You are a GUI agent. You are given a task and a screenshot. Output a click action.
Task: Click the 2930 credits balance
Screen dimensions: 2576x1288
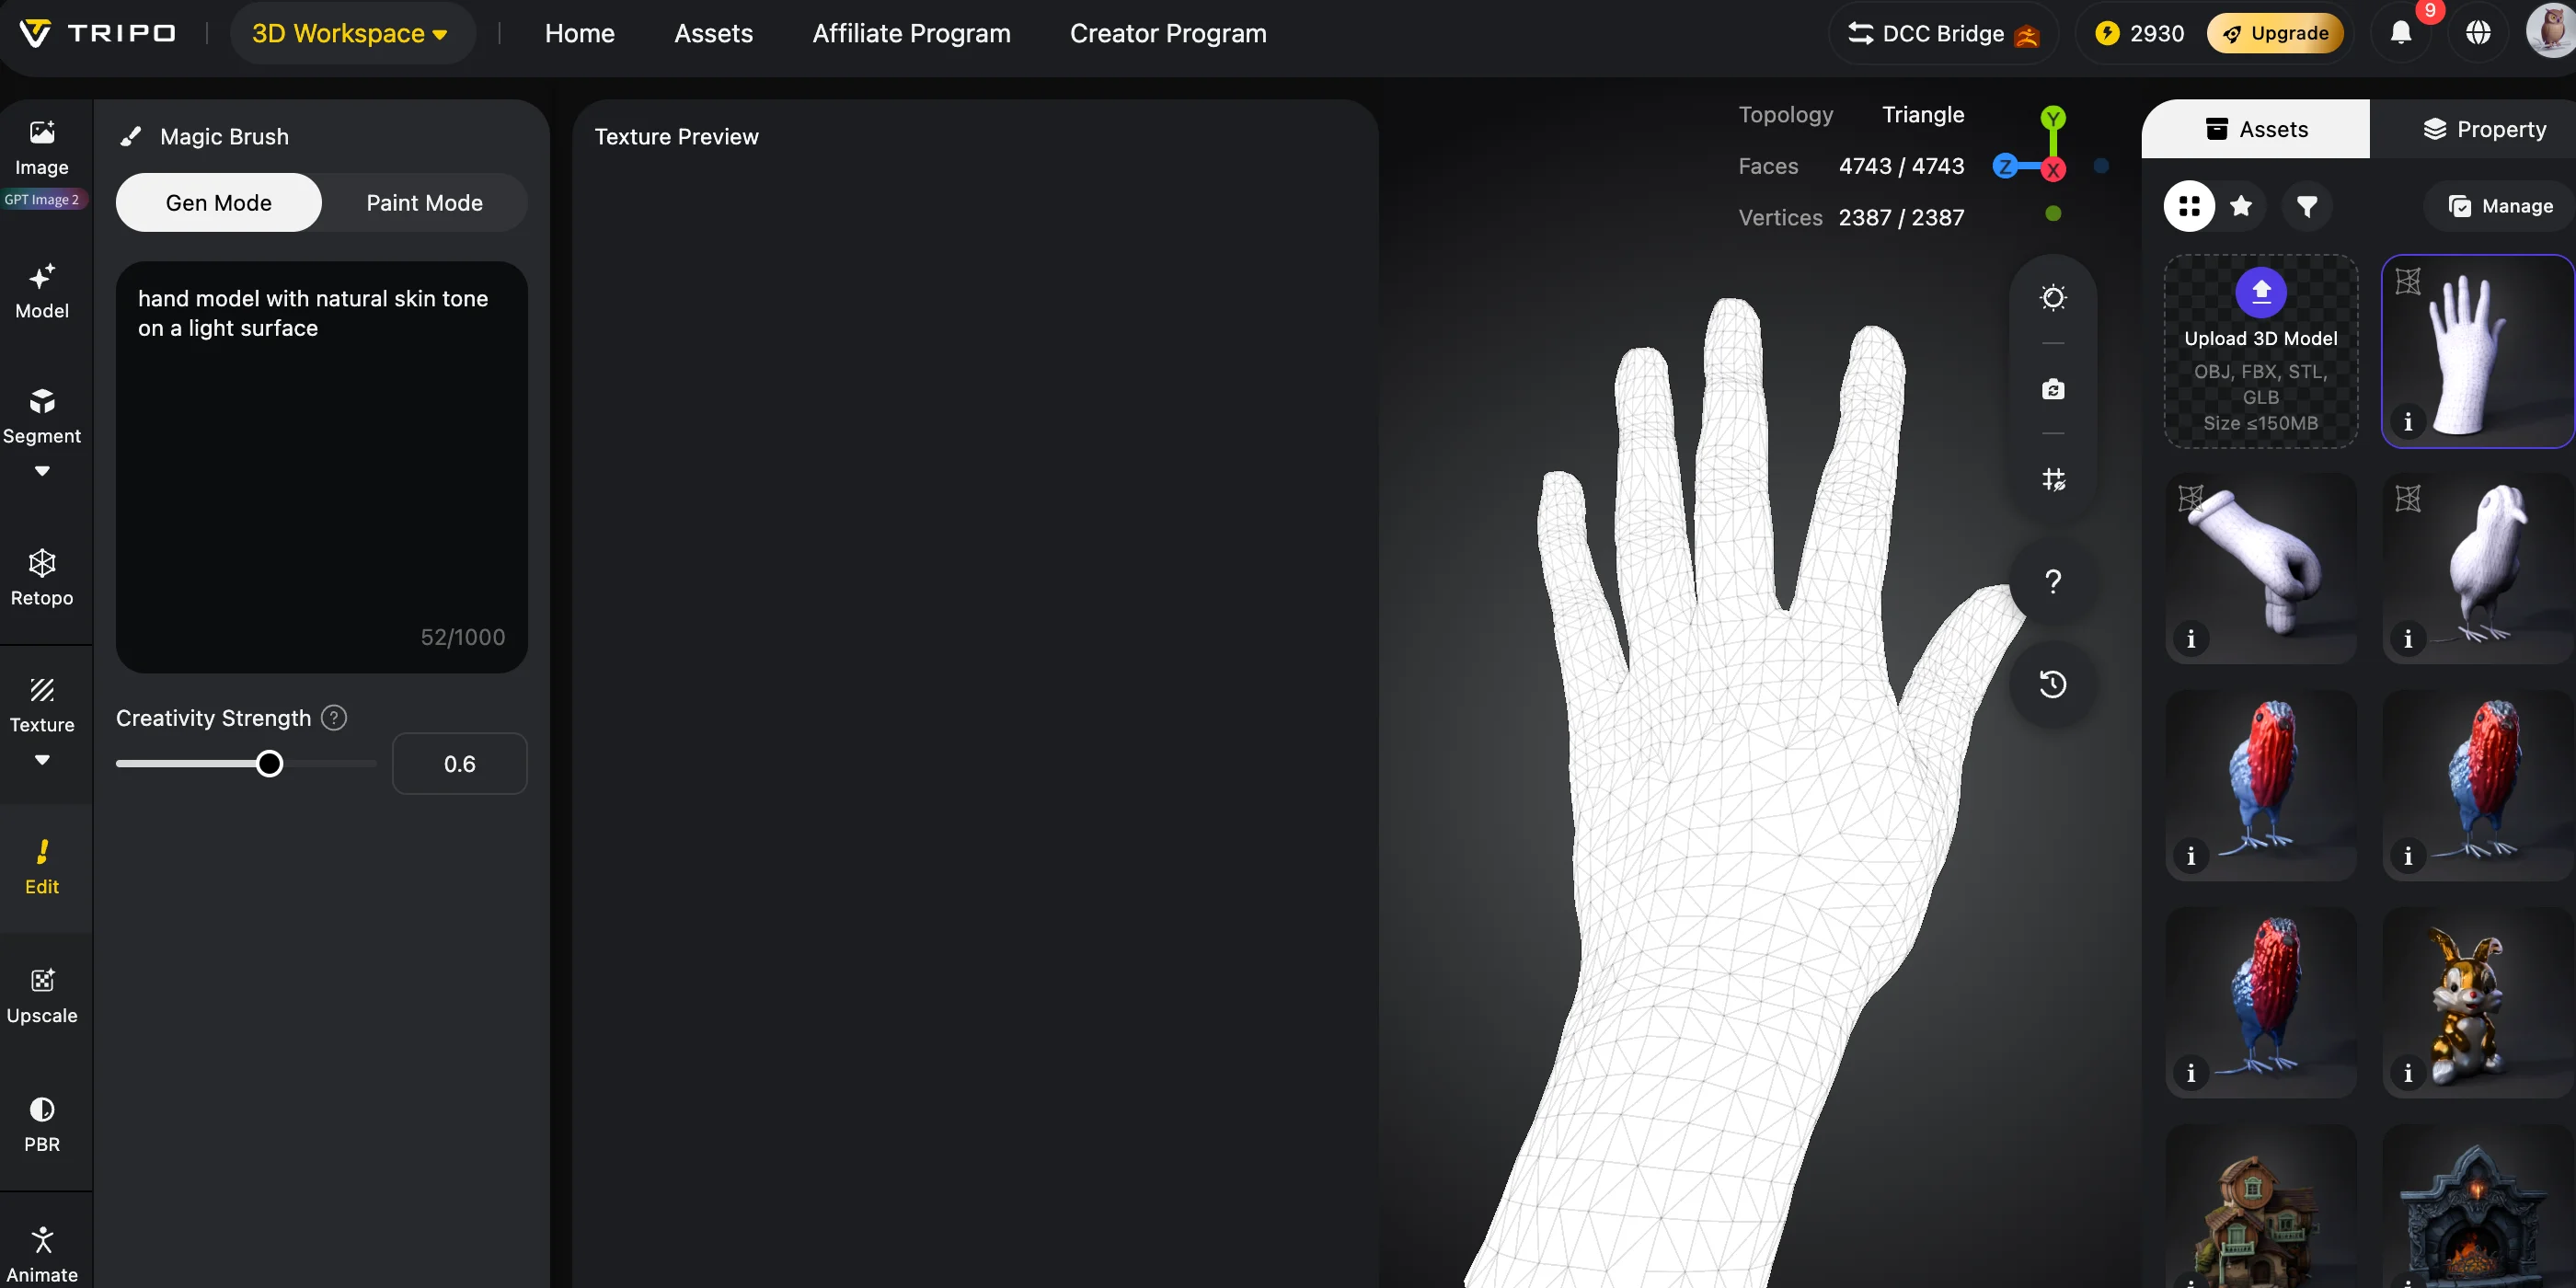pyautogui.click(x=2139, y=33)
